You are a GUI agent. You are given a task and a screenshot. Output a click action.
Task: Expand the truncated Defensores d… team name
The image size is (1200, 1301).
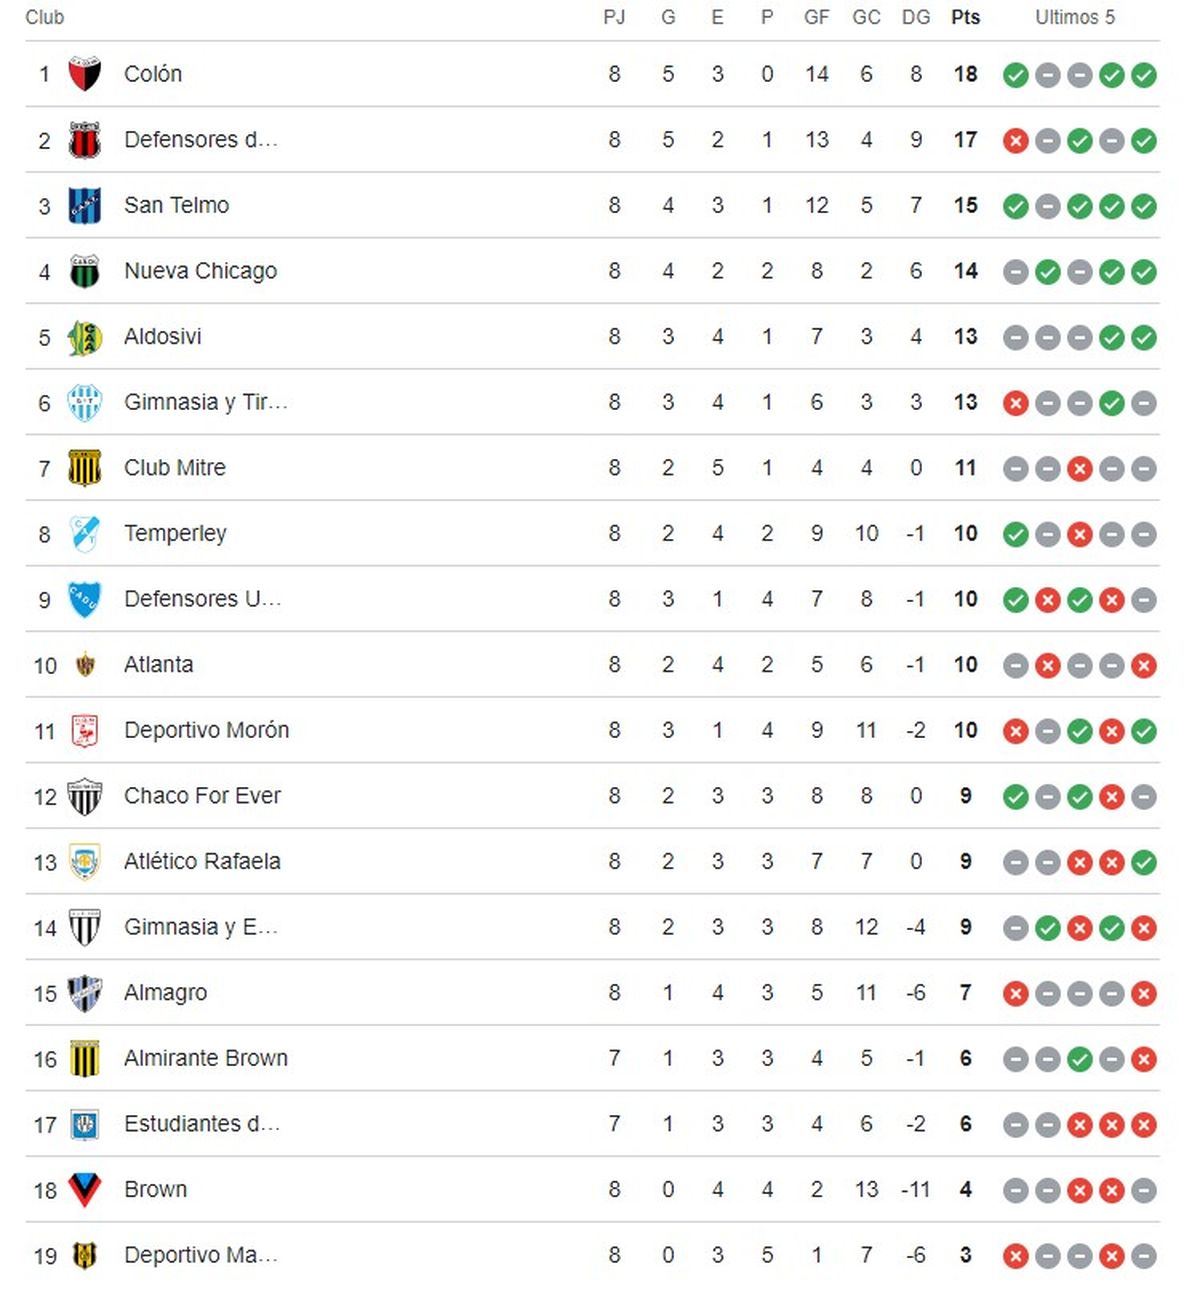(202, 140)
